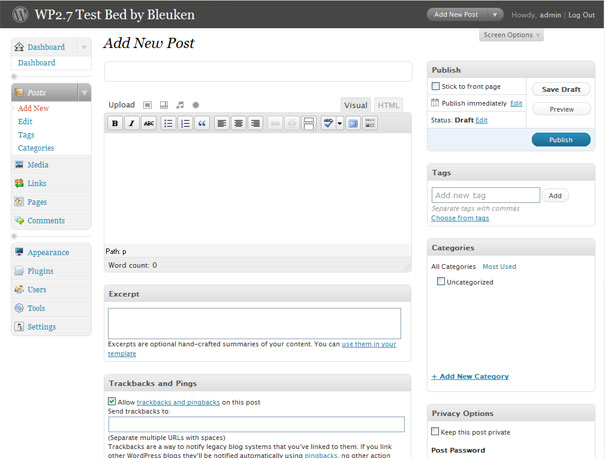Collapse the Posts menu arrow

pos(84,93)
